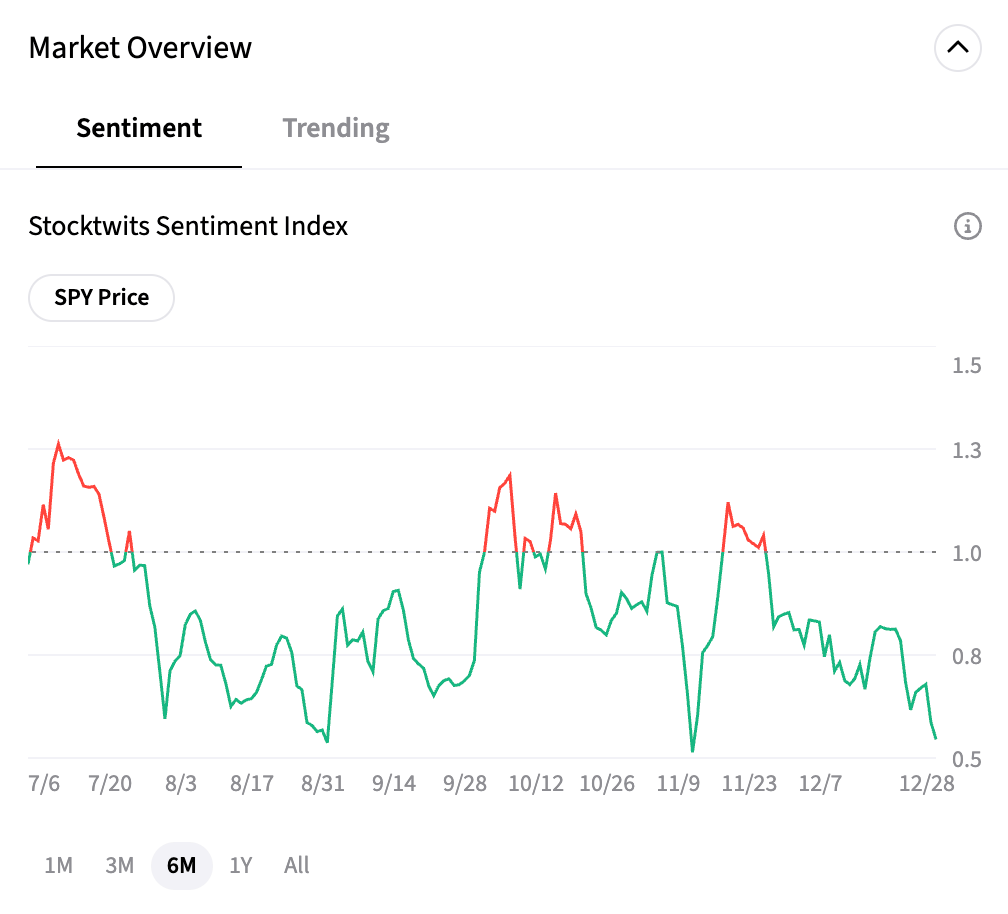Select the 3M time range

(119, 865)
